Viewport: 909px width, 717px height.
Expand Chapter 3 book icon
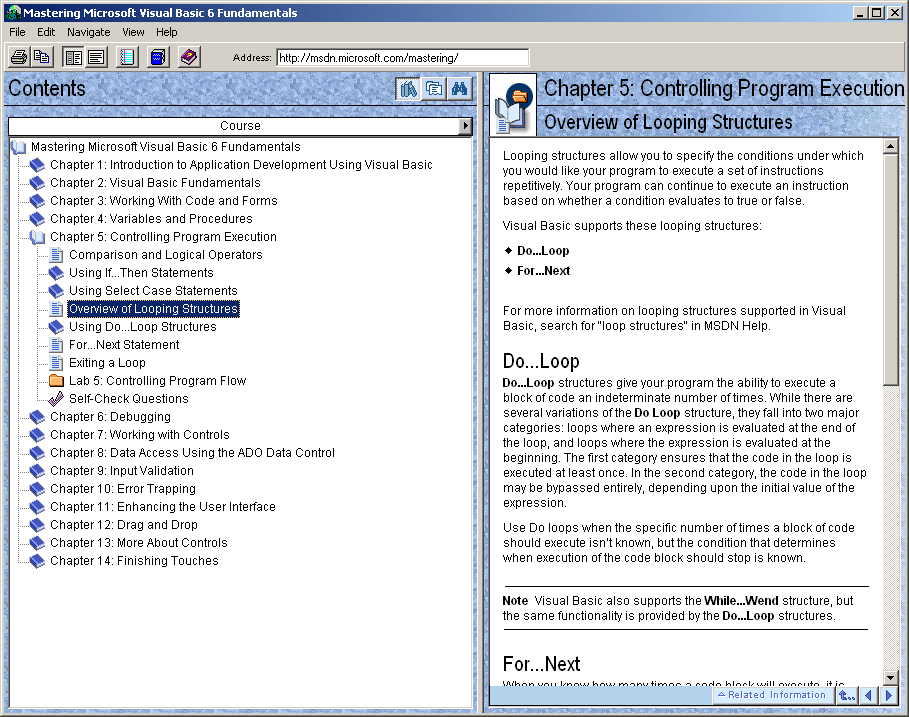coord(37,201)
